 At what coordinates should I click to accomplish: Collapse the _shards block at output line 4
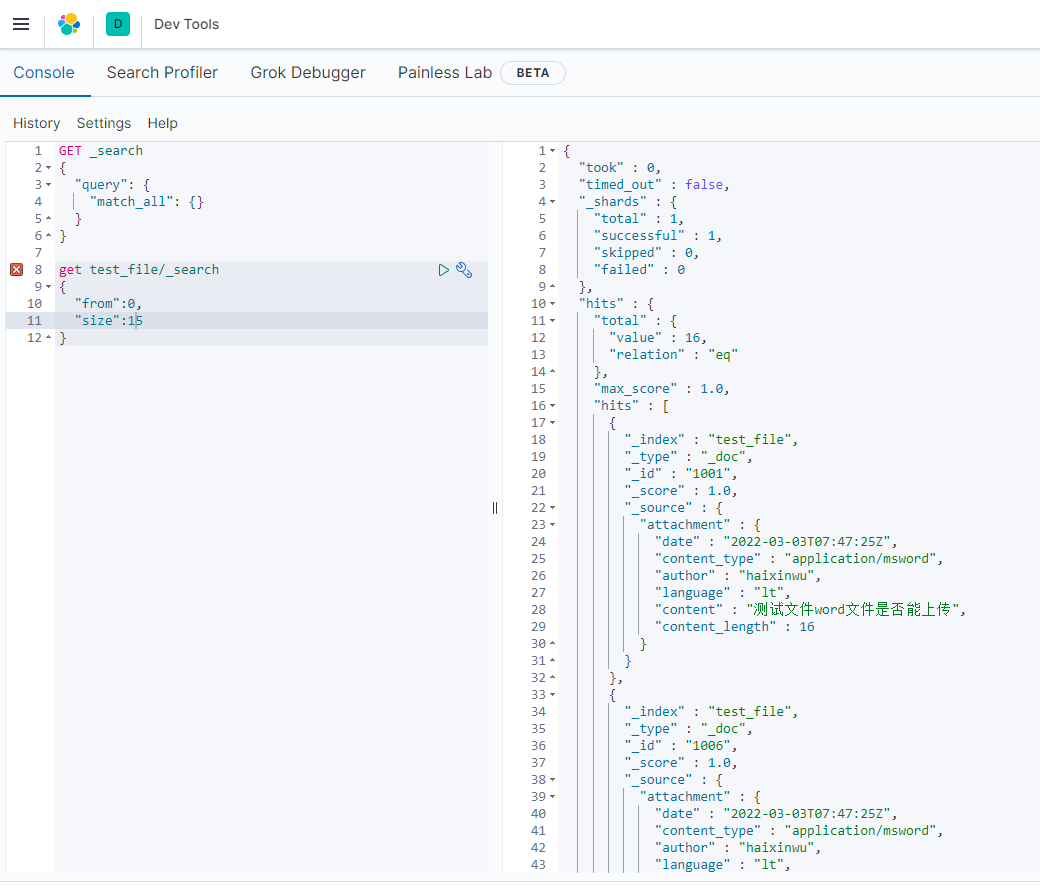552,202
